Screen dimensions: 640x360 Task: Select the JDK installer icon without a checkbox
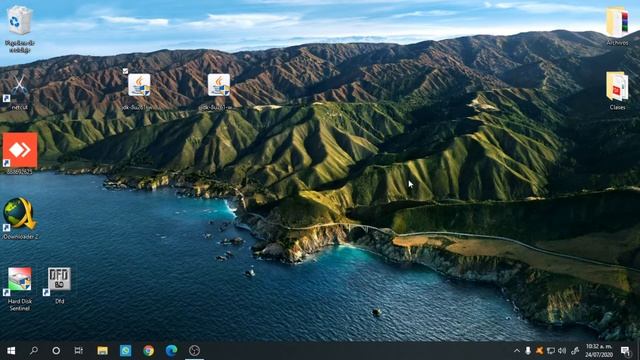(219, 85)
